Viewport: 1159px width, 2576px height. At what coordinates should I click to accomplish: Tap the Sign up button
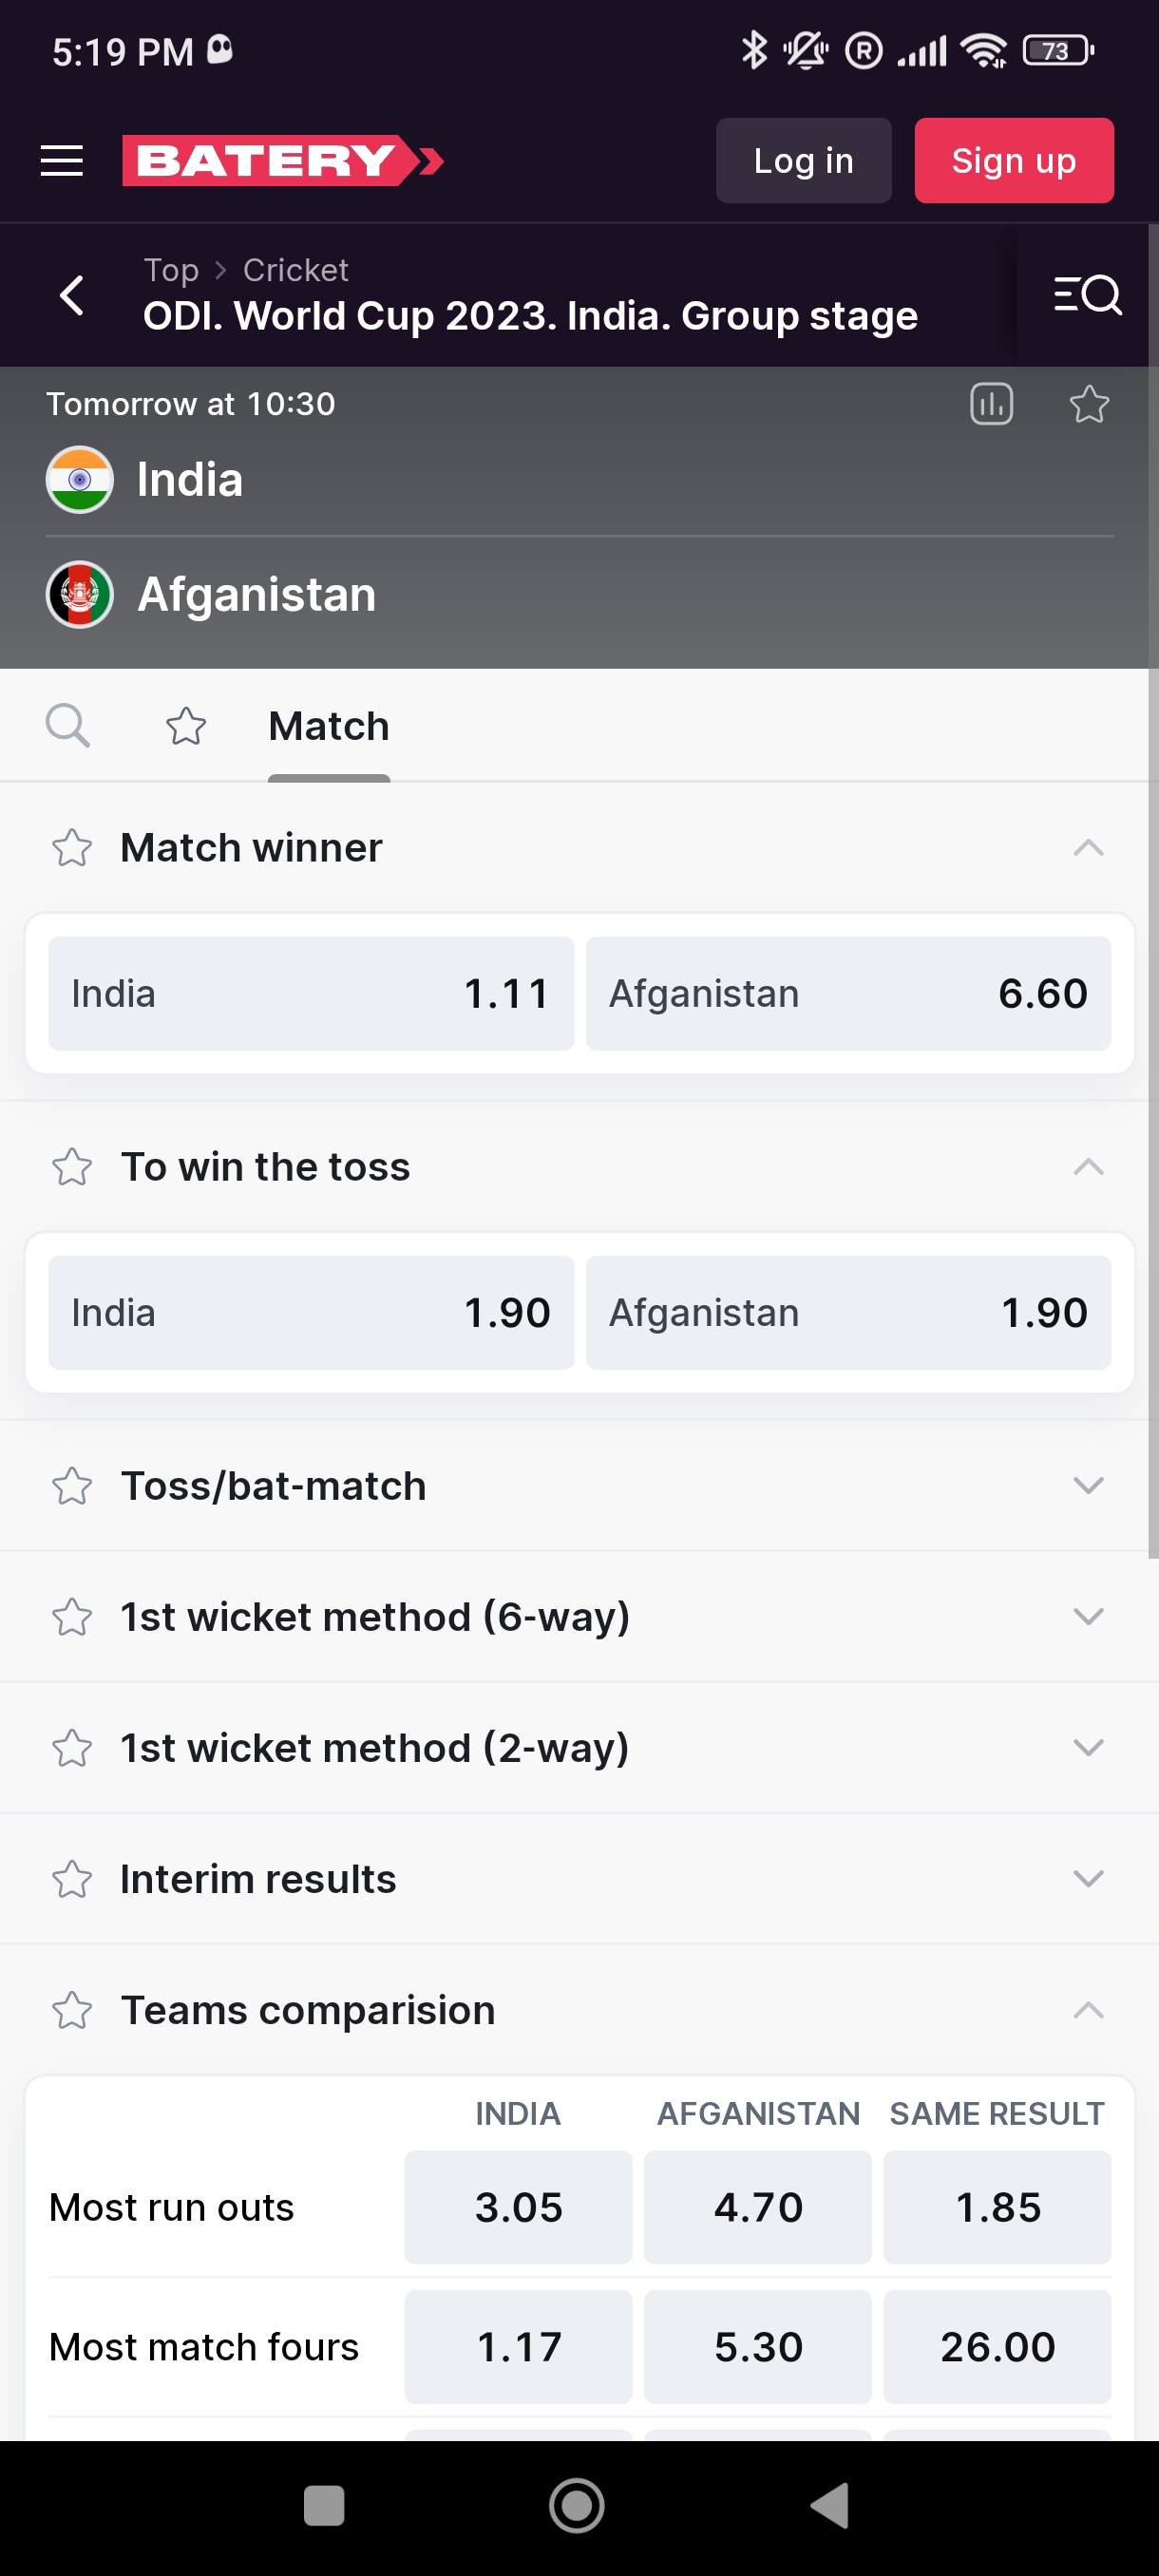[x=1013, y=160]
